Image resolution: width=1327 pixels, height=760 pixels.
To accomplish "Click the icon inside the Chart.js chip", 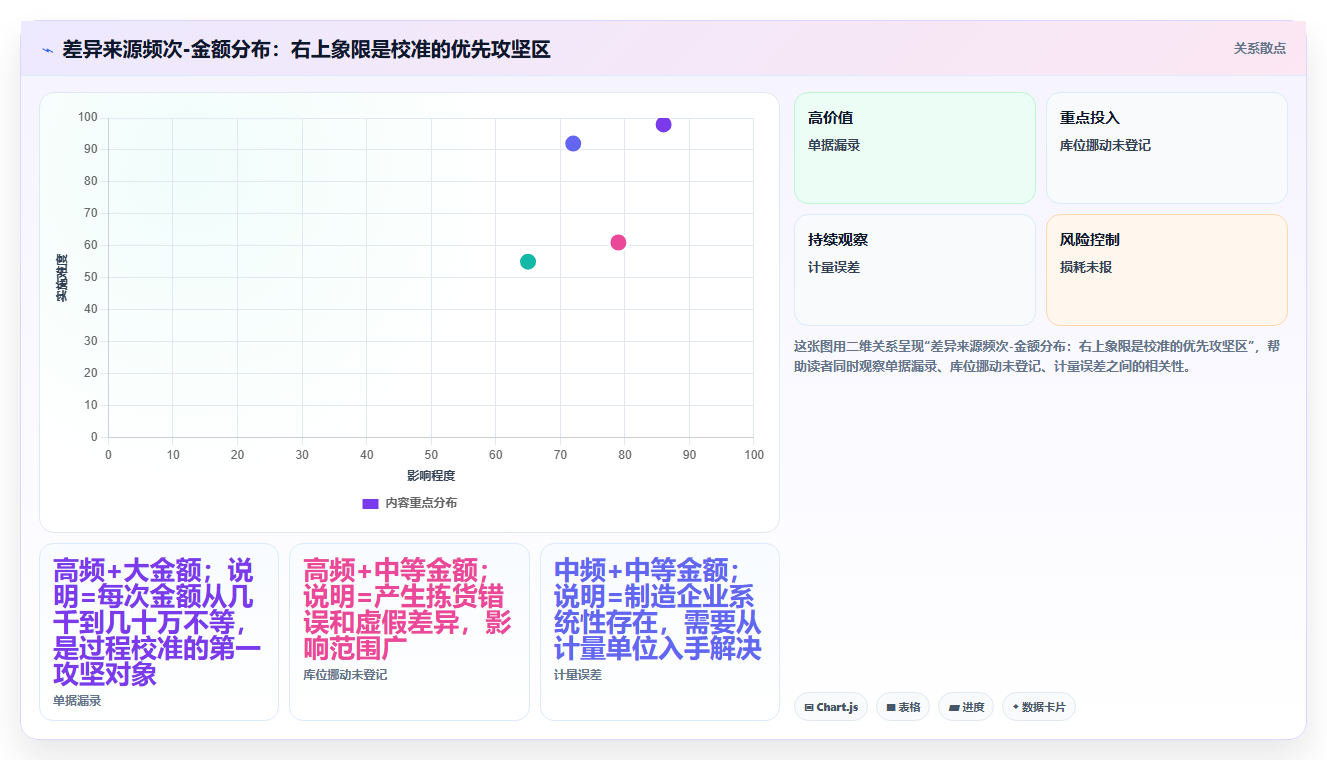I will click(x=809, y=708).
